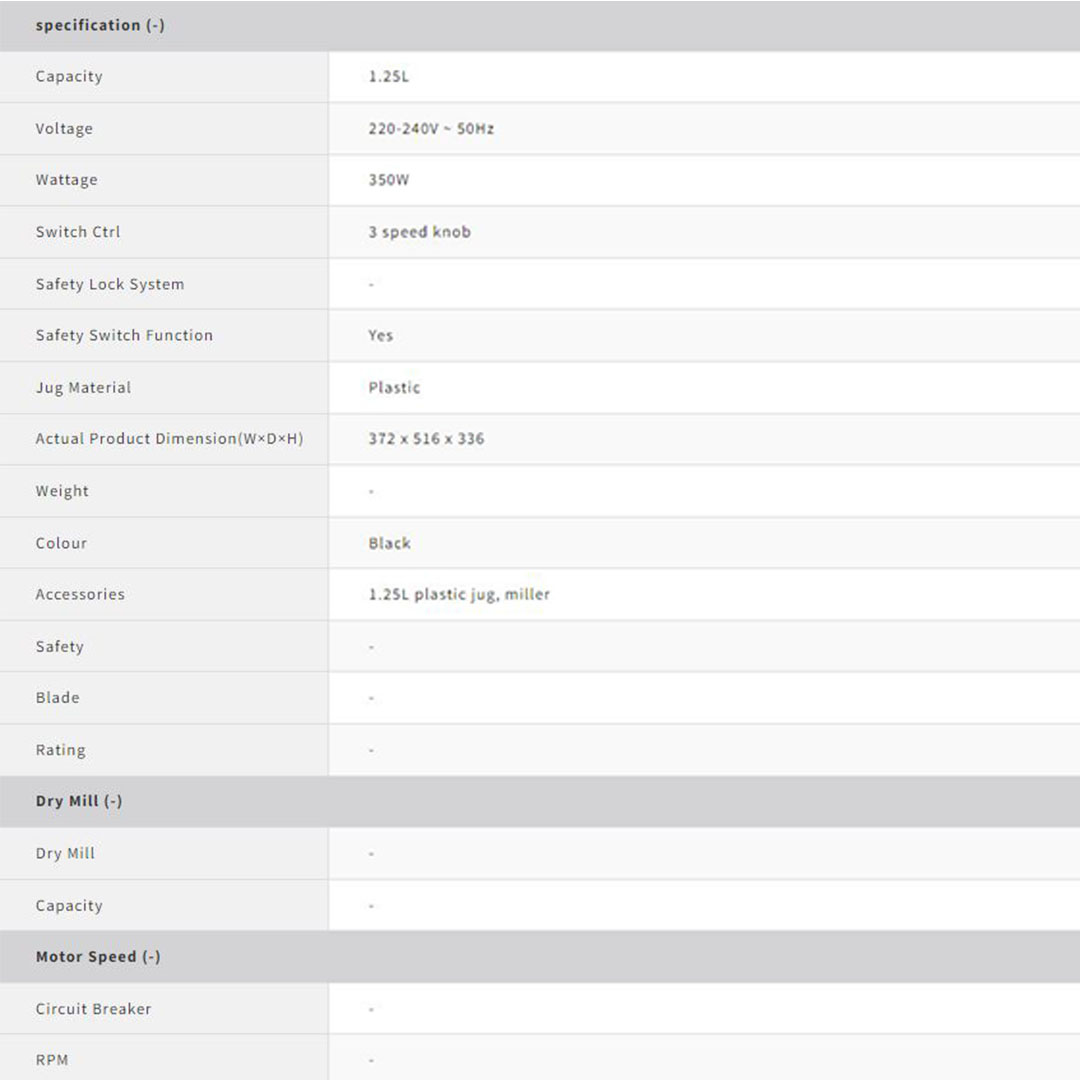Click the 1.25L capacity value
Viewport: 1080px width, 1080px height.
coord(389,76)
